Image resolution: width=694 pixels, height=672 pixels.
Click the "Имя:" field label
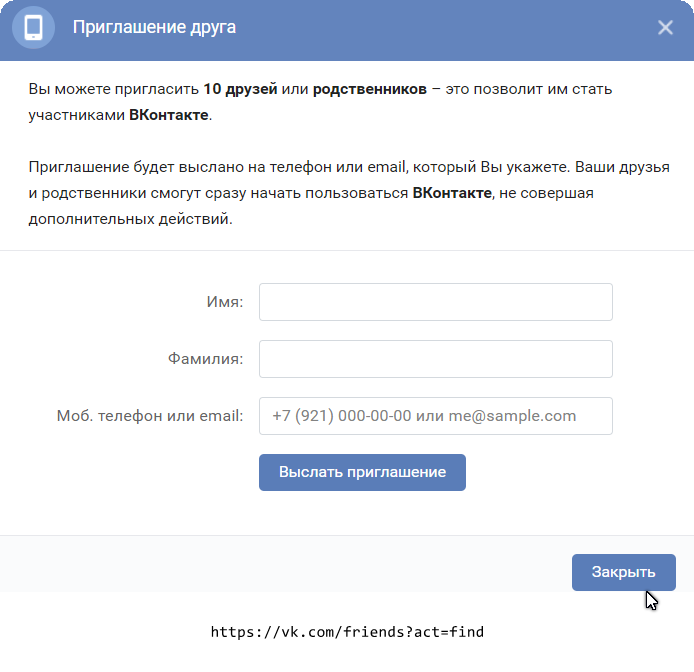[224, 302]
